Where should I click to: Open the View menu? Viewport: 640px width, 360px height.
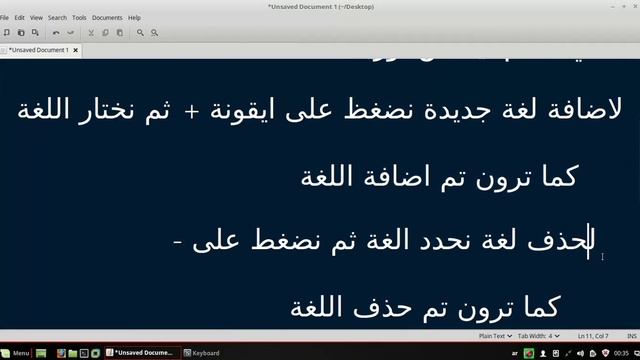point(36,18)
